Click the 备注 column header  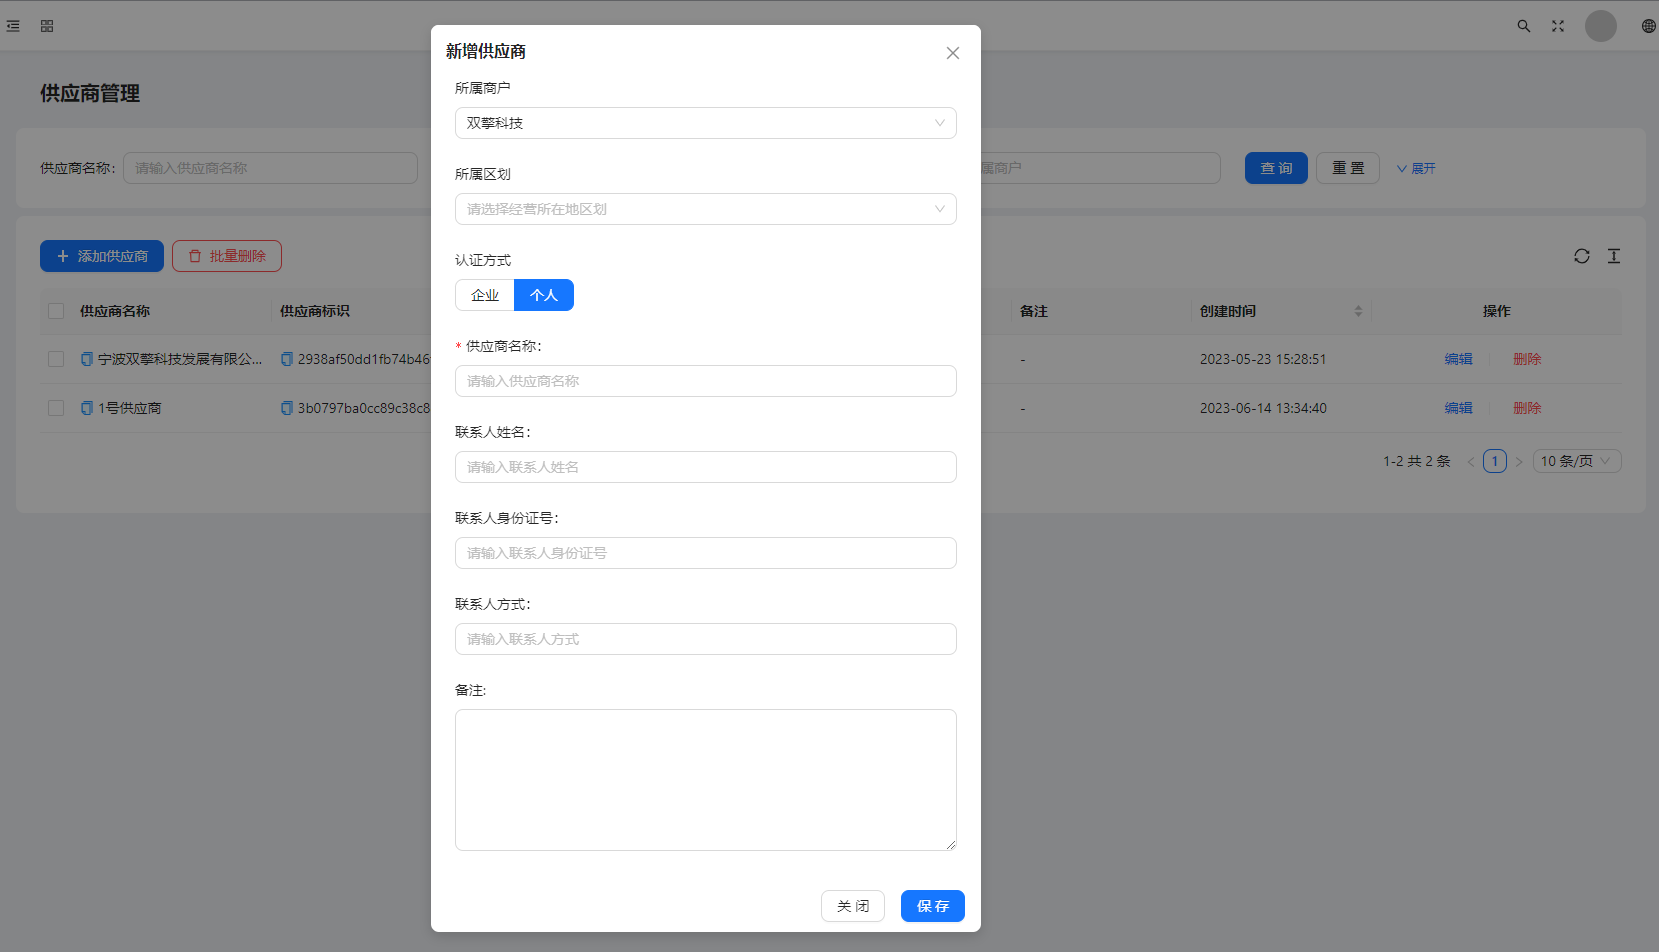click(x=1034, y=311)
